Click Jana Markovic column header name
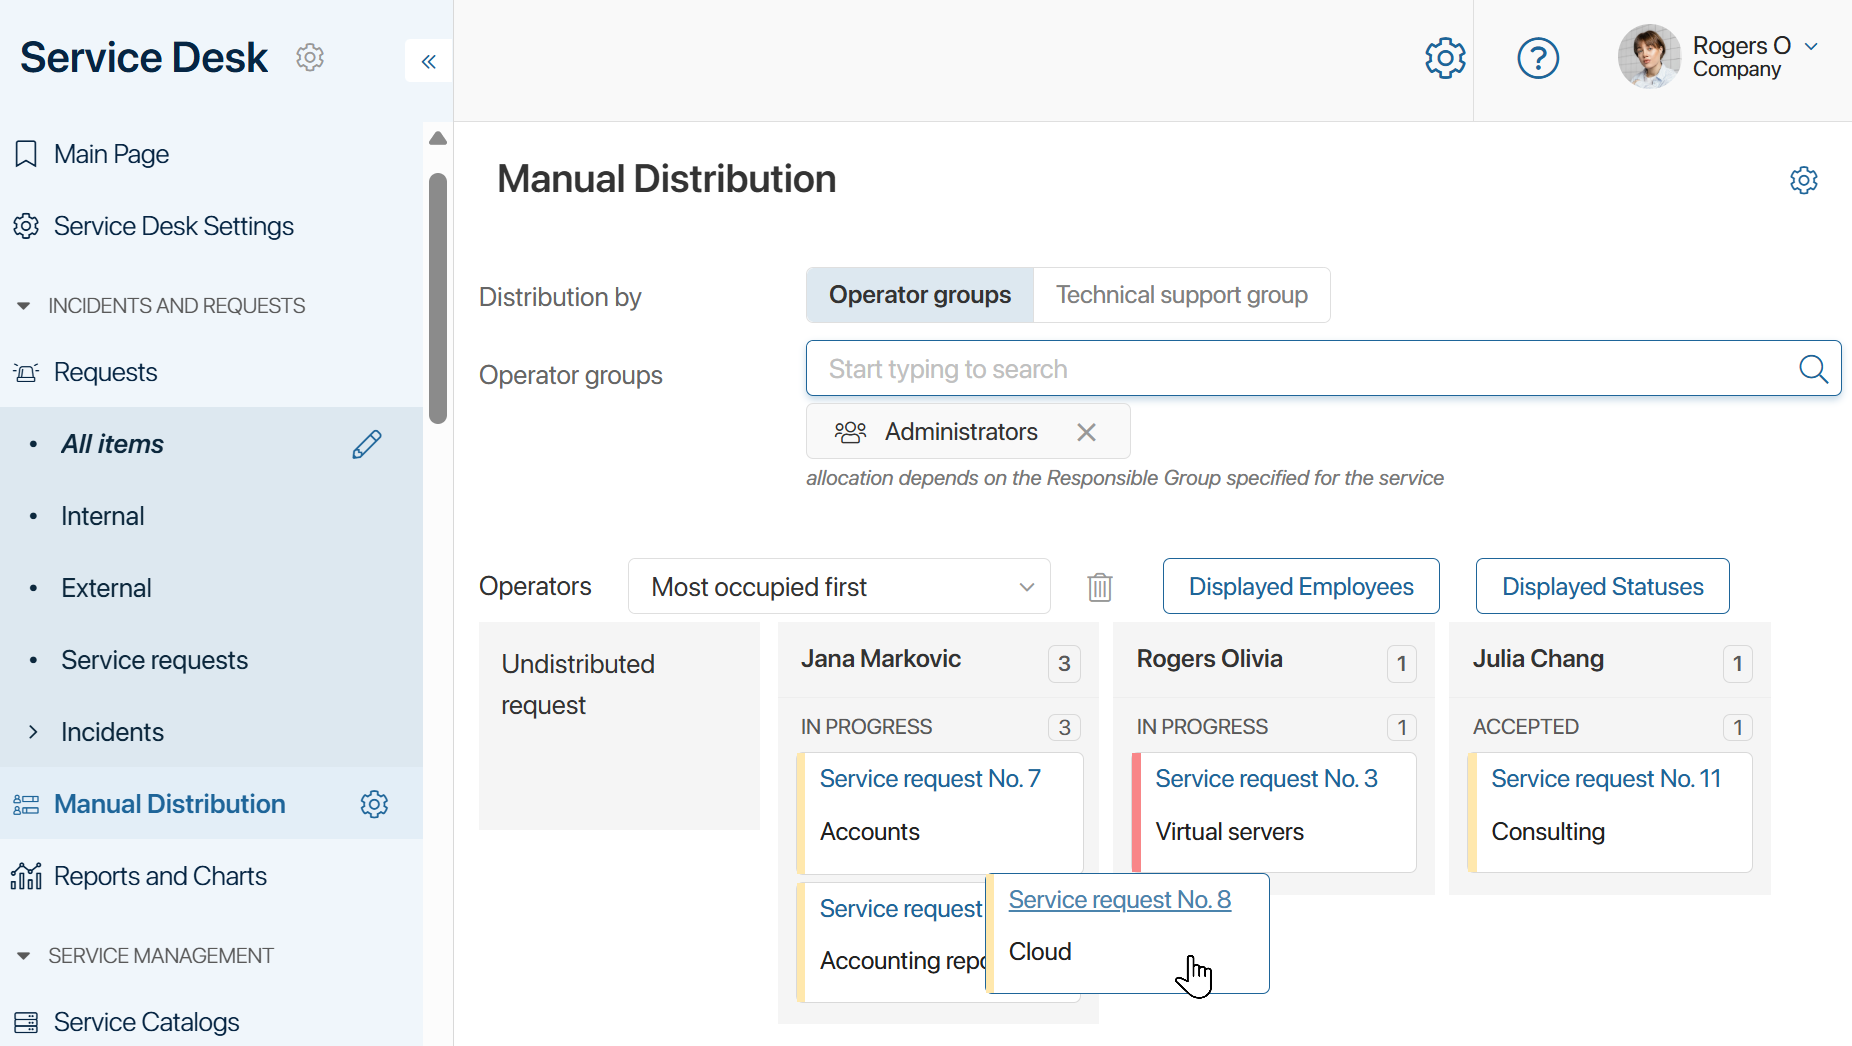1852x1046 pixels. tap(880, 659)
